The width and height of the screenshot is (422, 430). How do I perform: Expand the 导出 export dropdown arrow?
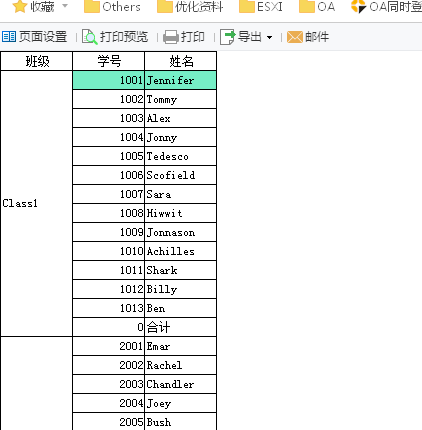tap(269, 37)
